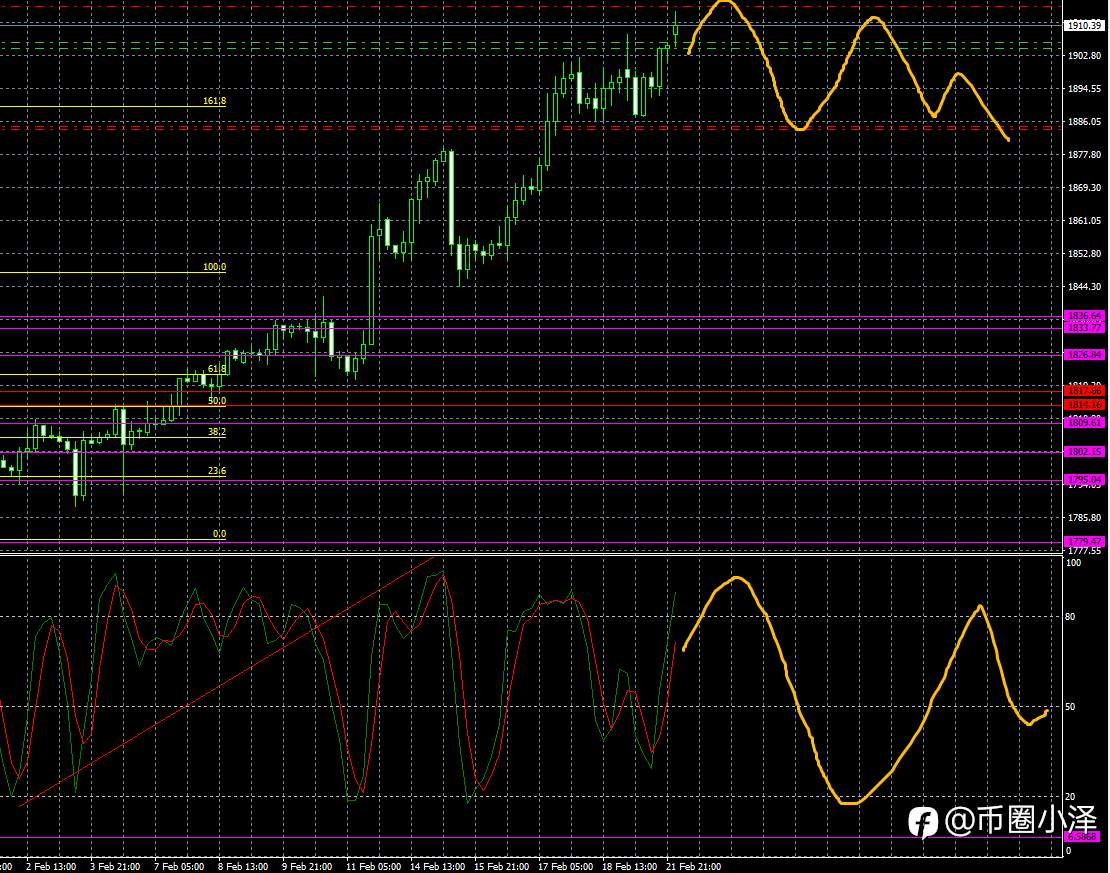
Task: Click the time axis label 8 Feb 13:00
Action: 243,867
